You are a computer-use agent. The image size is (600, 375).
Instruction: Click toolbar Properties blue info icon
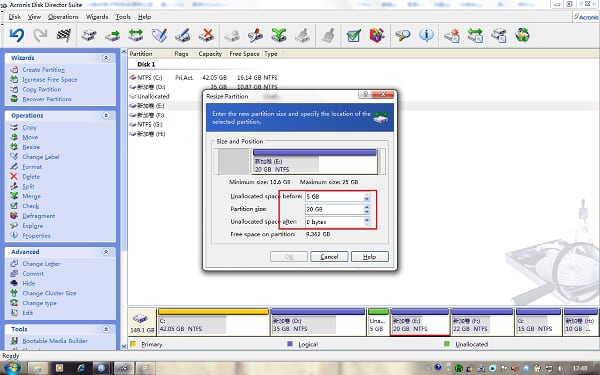[426, 36]
